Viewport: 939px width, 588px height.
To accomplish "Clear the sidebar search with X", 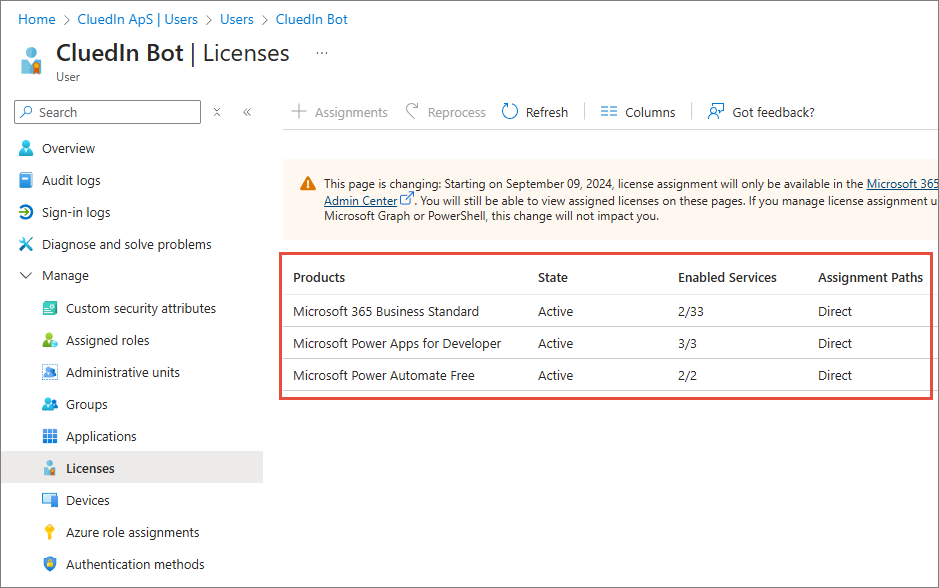I will point(217,112).
